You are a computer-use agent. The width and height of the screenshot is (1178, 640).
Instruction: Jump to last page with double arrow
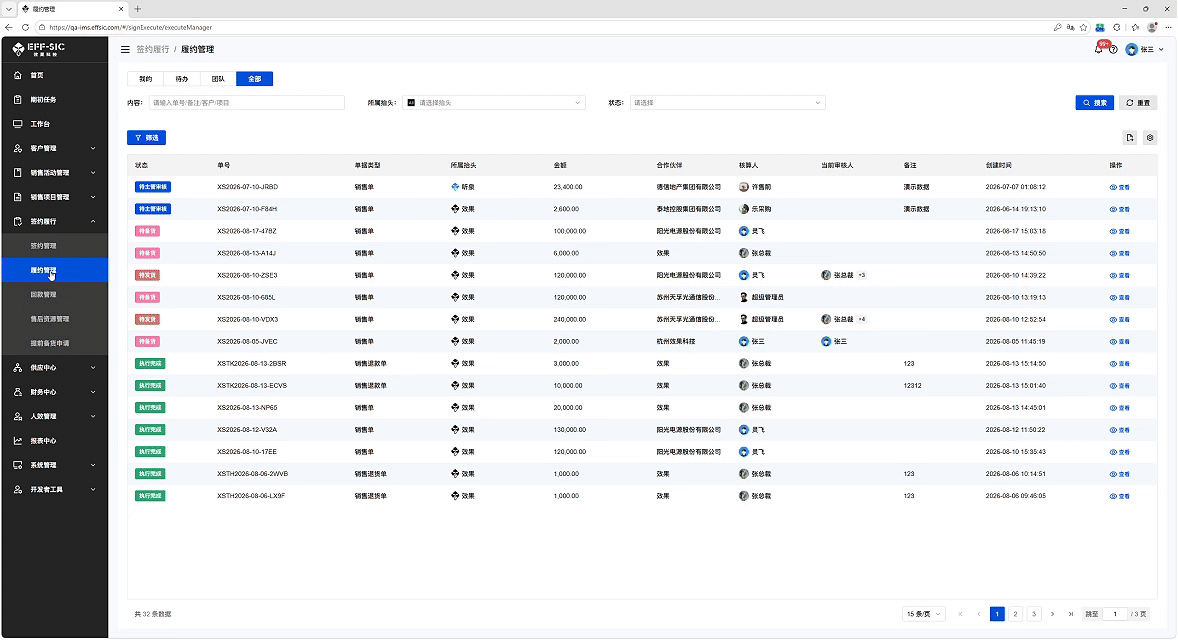(x=1071, y=614)
